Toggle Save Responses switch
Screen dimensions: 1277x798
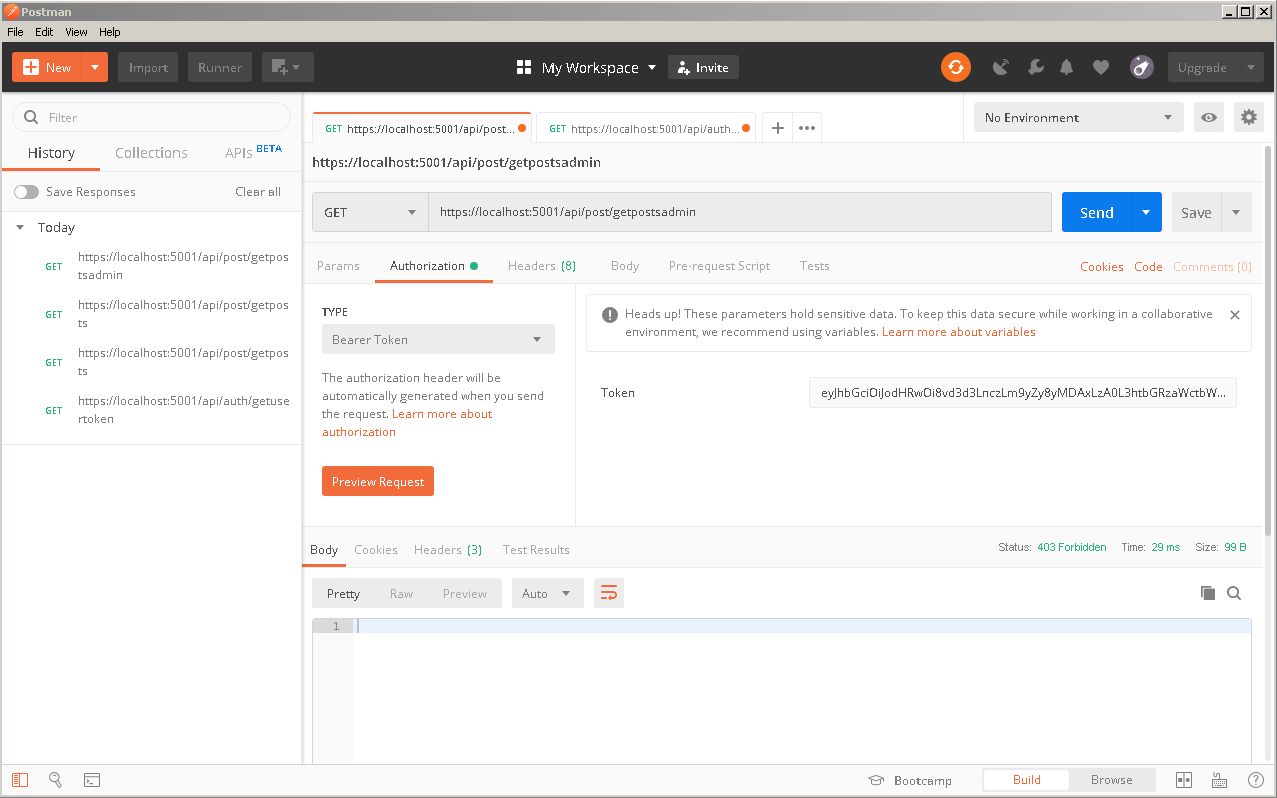[26, 191]
